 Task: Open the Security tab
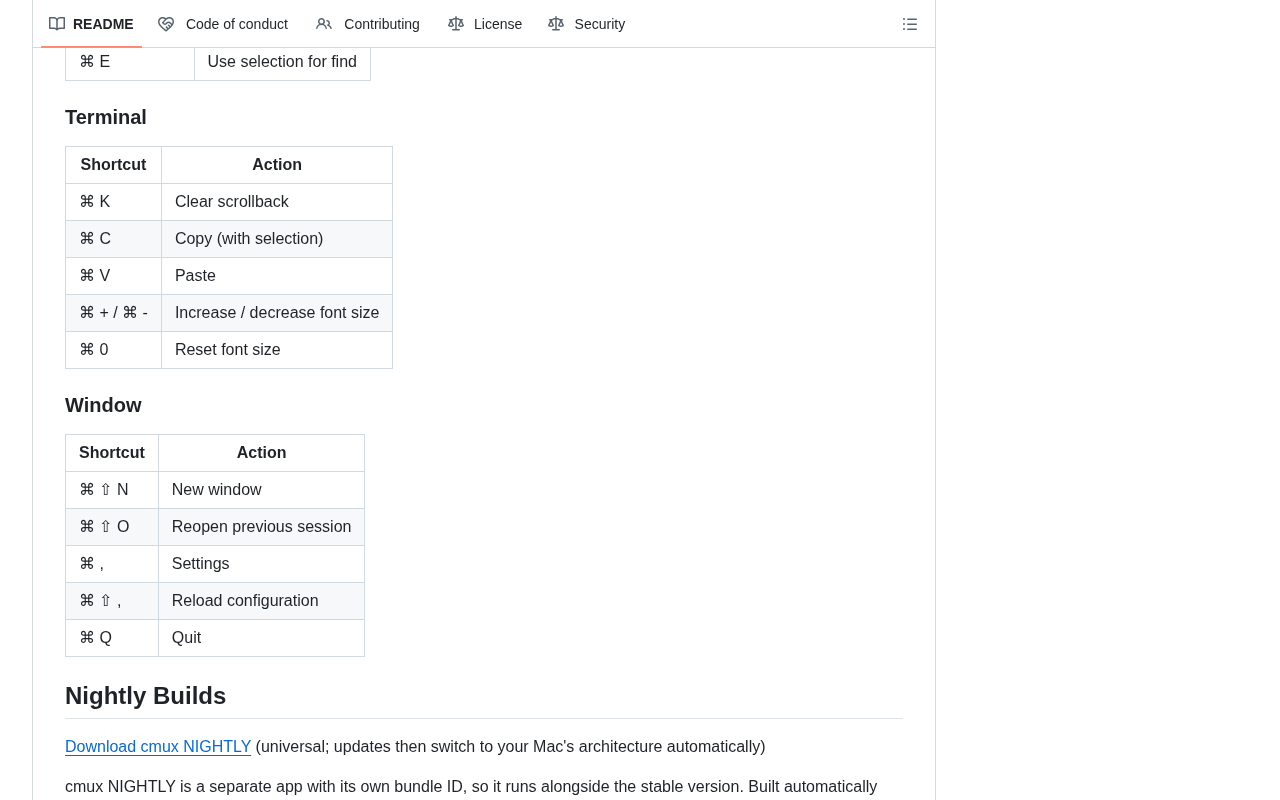coord(587,24)
